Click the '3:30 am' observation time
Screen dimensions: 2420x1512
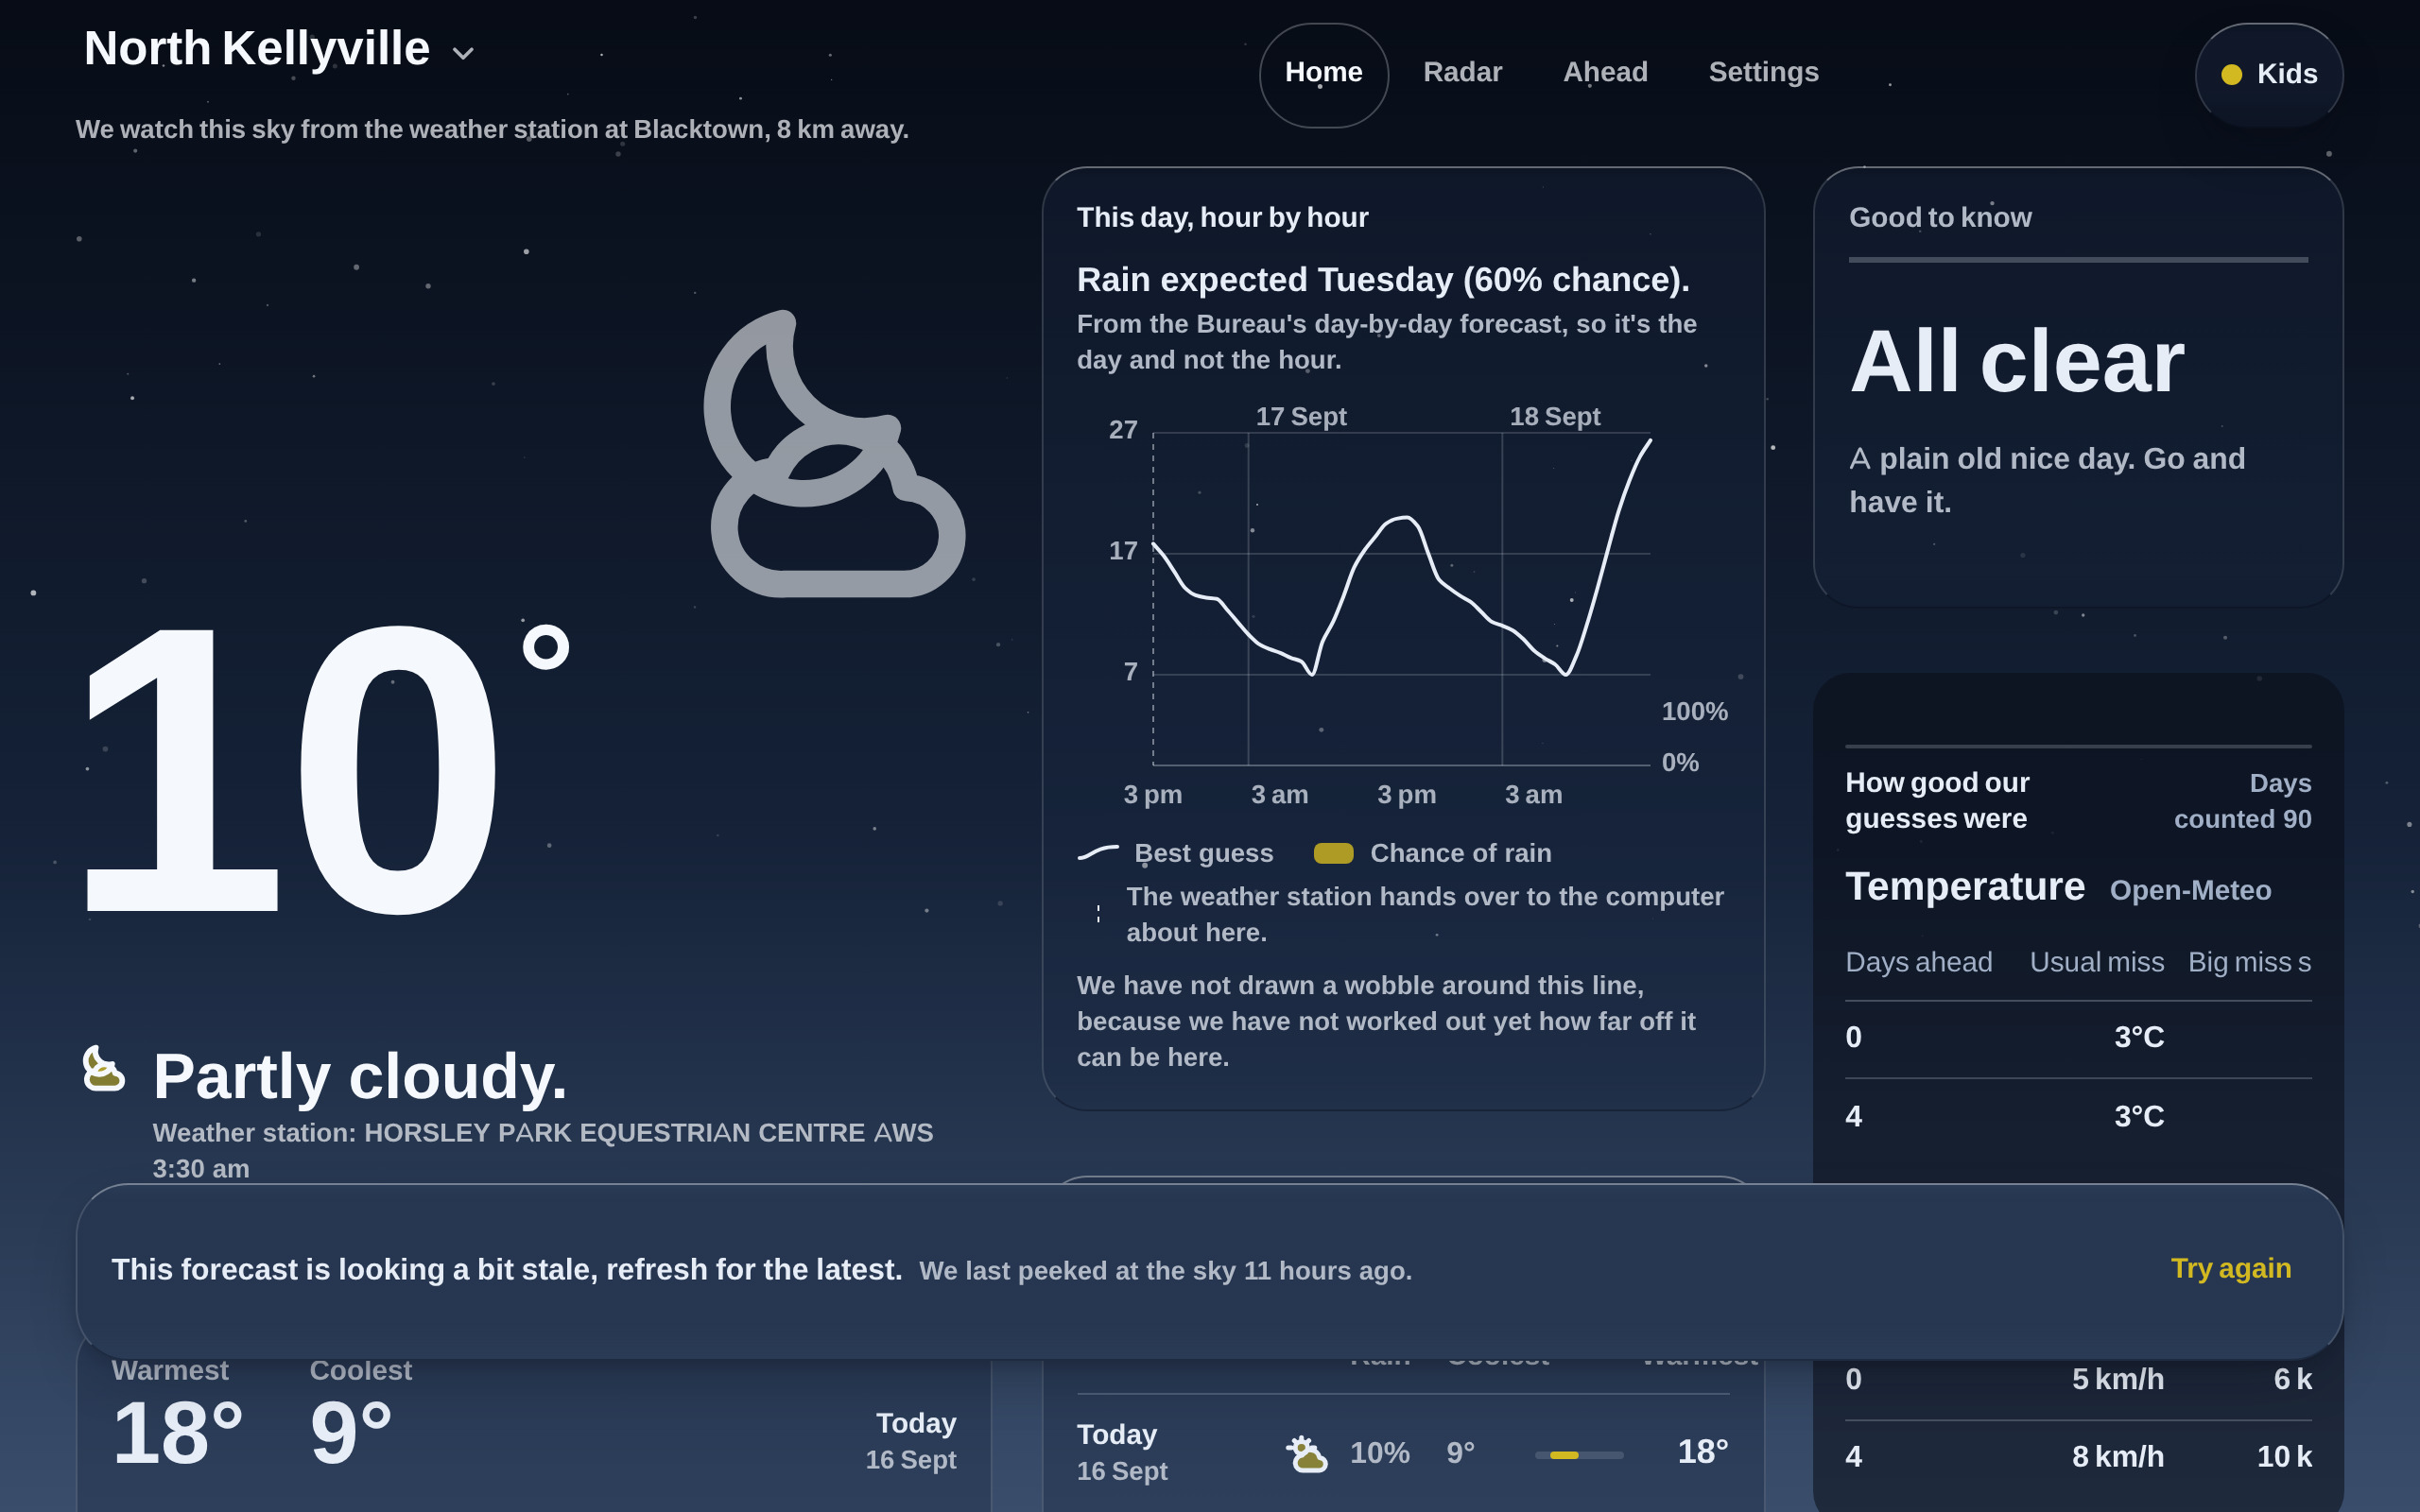(201, 1168)
